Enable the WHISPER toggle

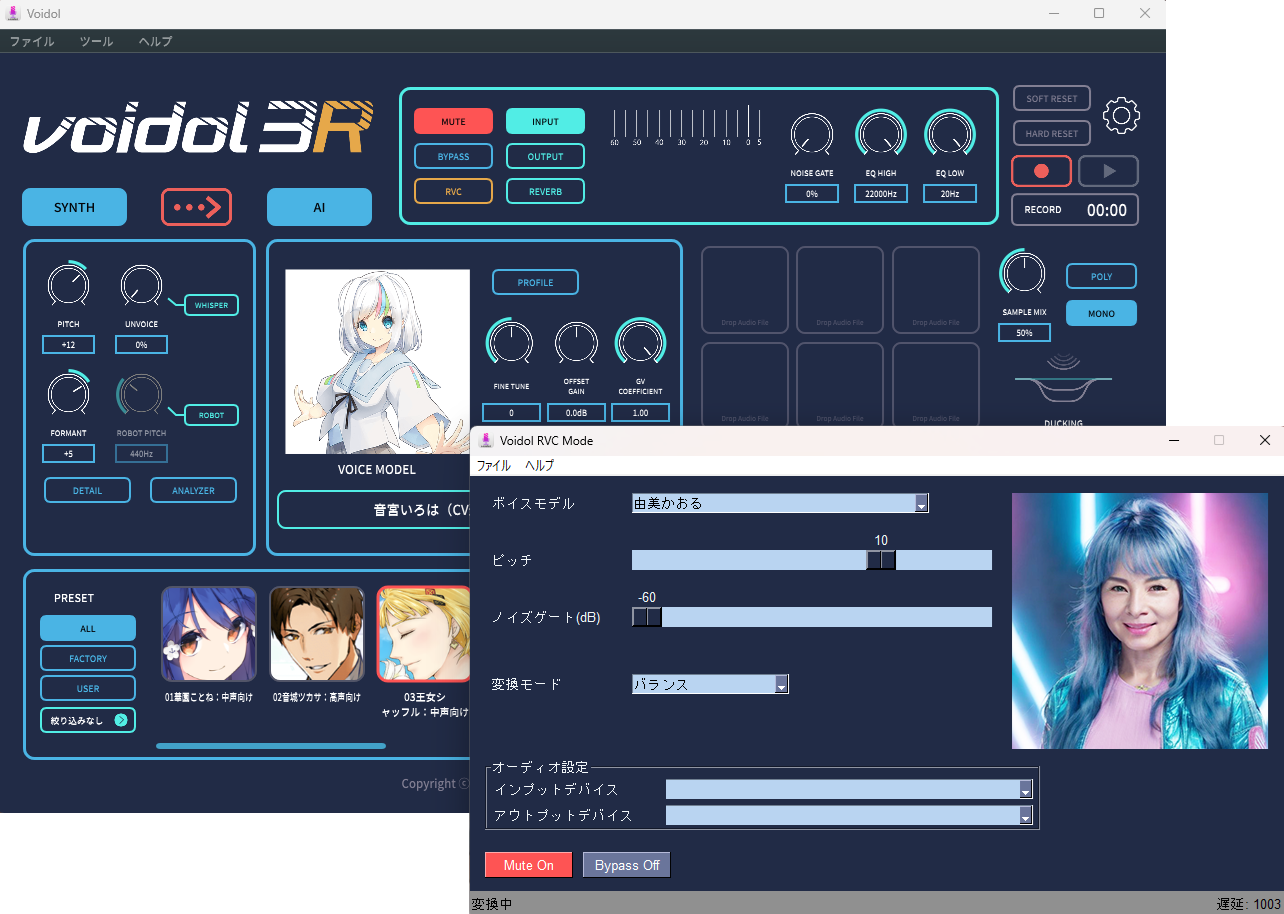click(x=211, y=305)
